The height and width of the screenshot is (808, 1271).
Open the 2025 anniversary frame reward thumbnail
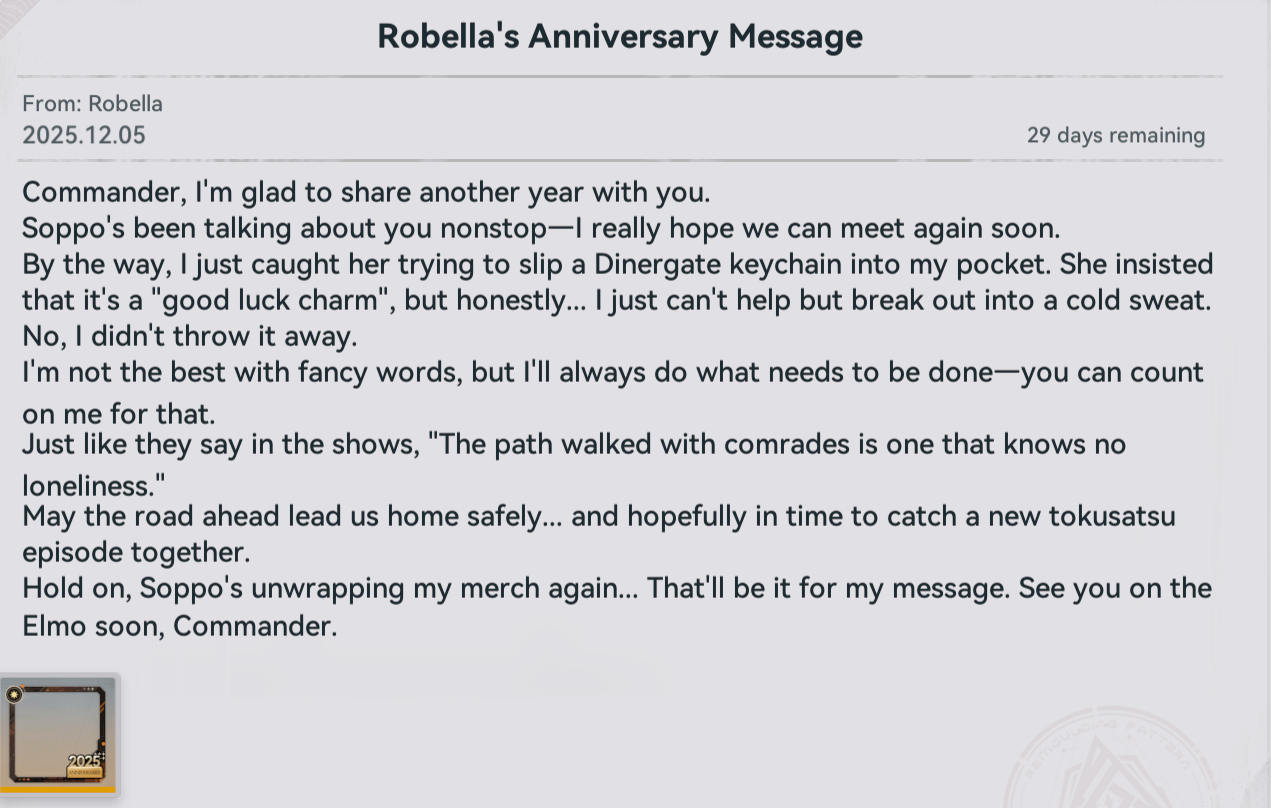[x=58, y=733]
